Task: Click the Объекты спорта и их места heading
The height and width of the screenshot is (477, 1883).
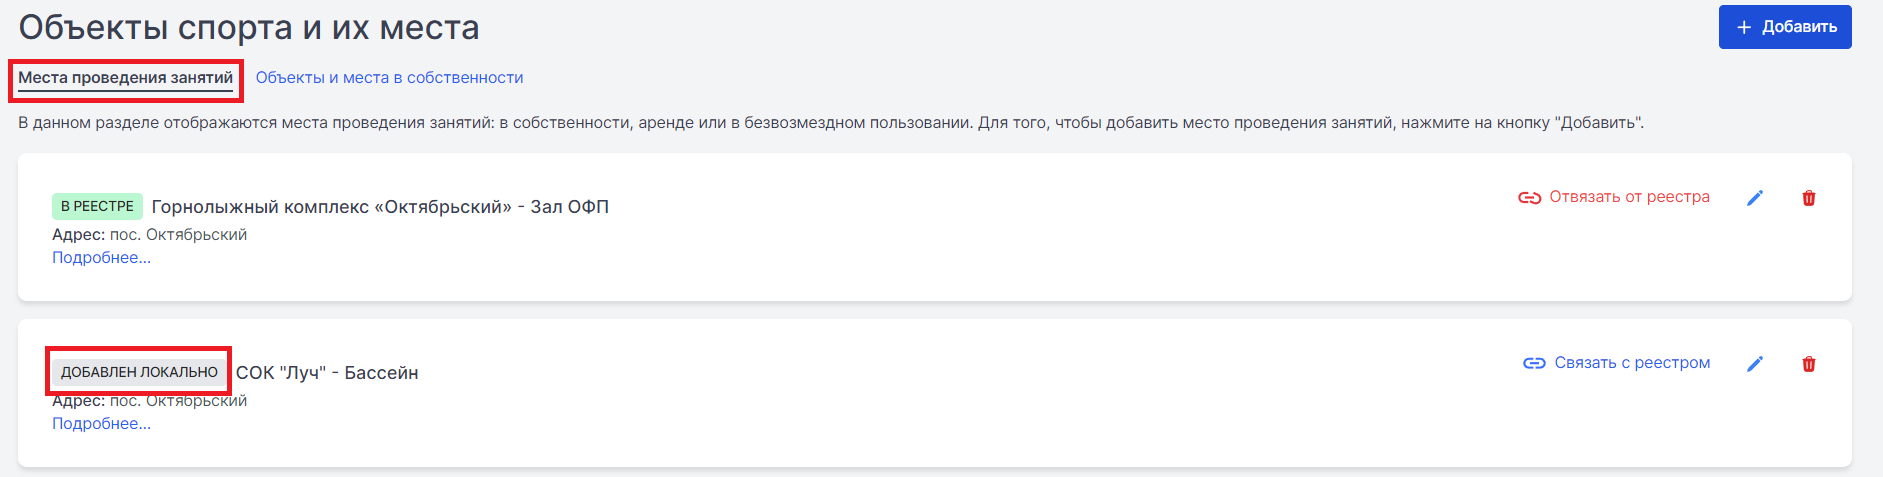Action: 249,28
